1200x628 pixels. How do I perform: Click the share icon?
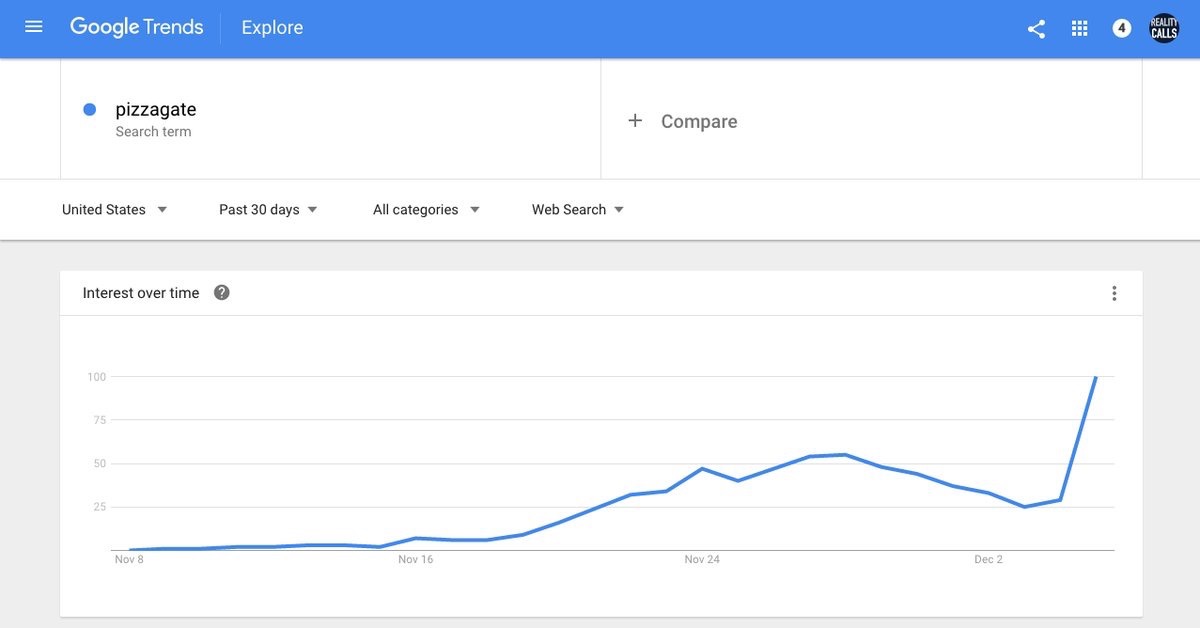pos(1036,29)
